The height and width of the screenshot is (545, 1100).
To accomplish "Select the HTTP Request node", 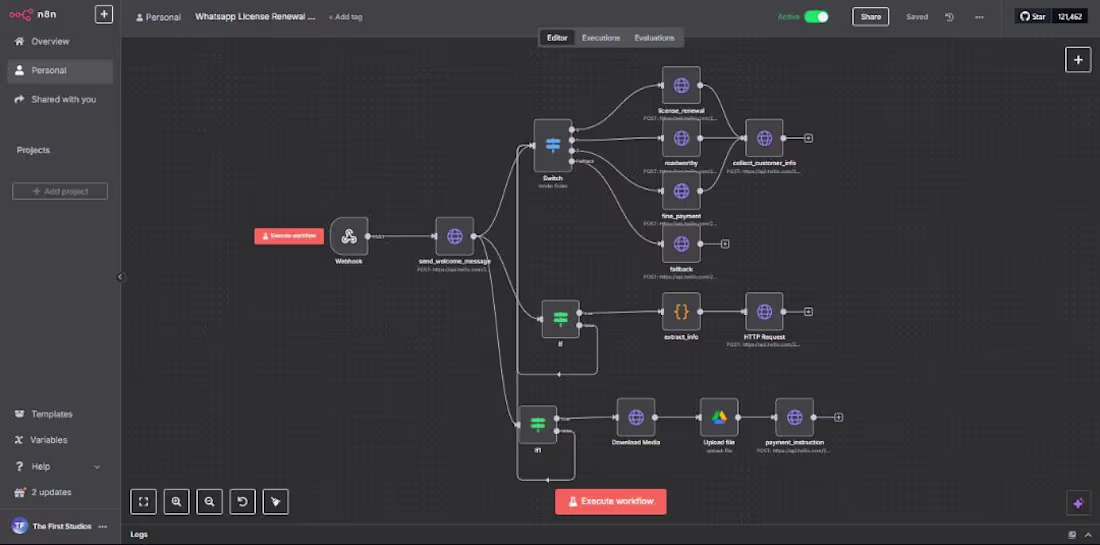I will click(x=765, y=311).
